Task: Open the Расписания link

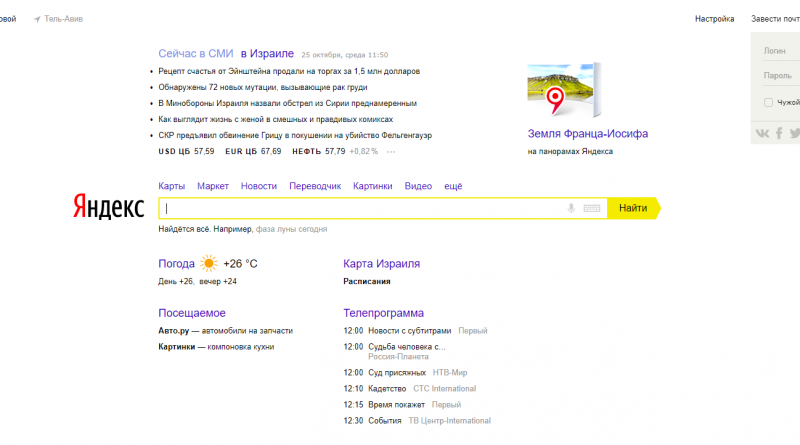Action: (367, 282)
